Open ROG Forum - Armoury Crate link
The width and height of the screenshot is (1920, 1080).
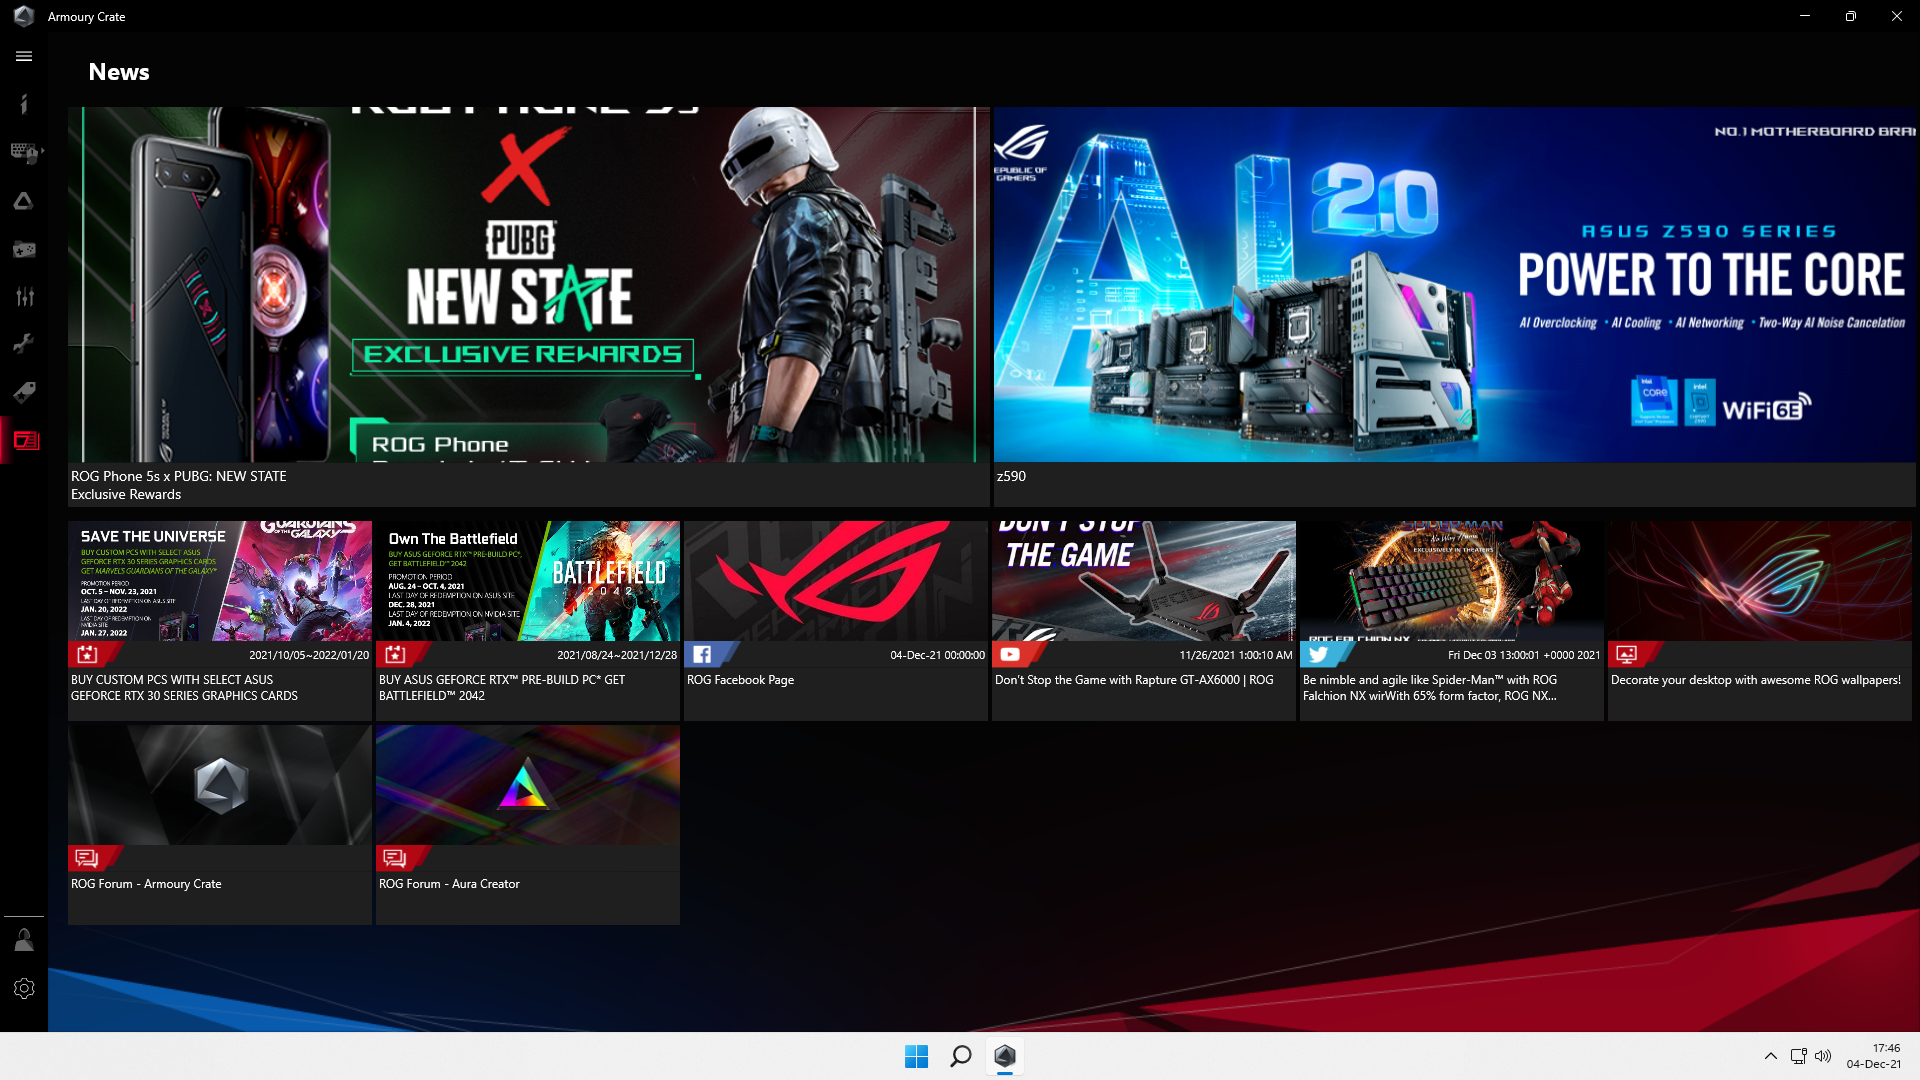[219, 824]
